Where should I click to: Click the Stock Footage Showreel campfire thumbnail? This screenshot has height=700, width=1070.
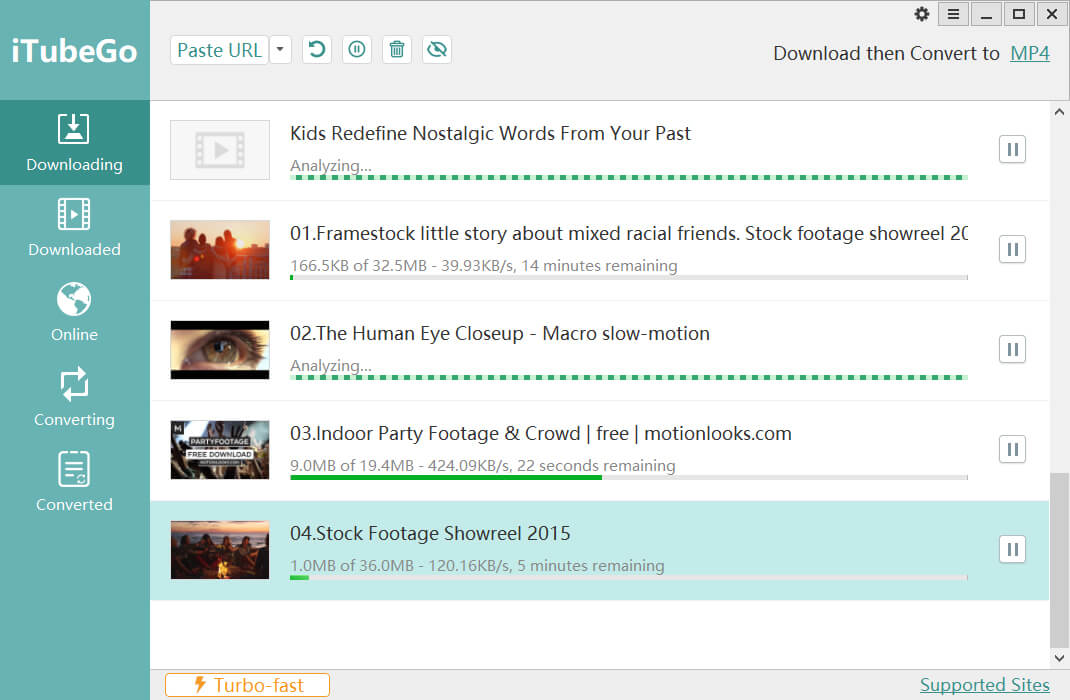coord(220,550)
